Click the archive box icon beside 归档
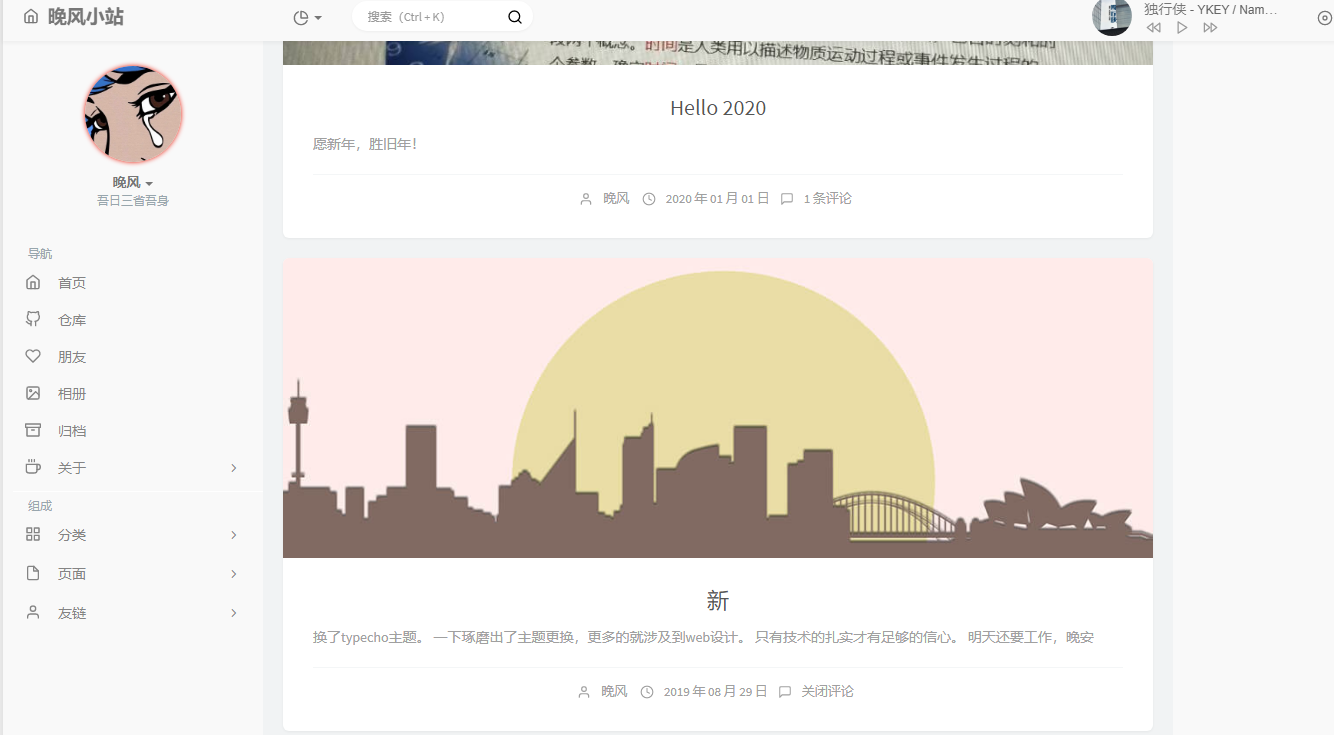Image resolution: width=1334 pixels, height=735 pixels. coord(33,430)
